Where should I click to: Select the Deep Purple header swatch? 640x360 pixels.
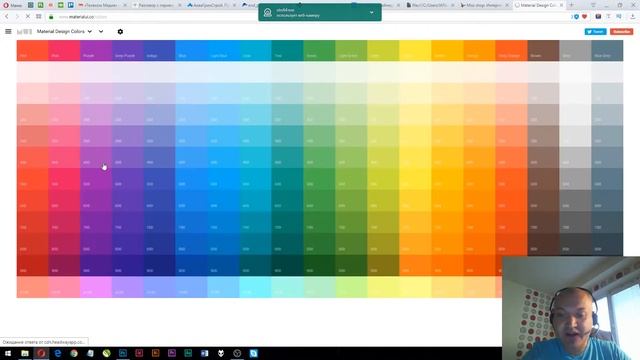coord(128,51)
